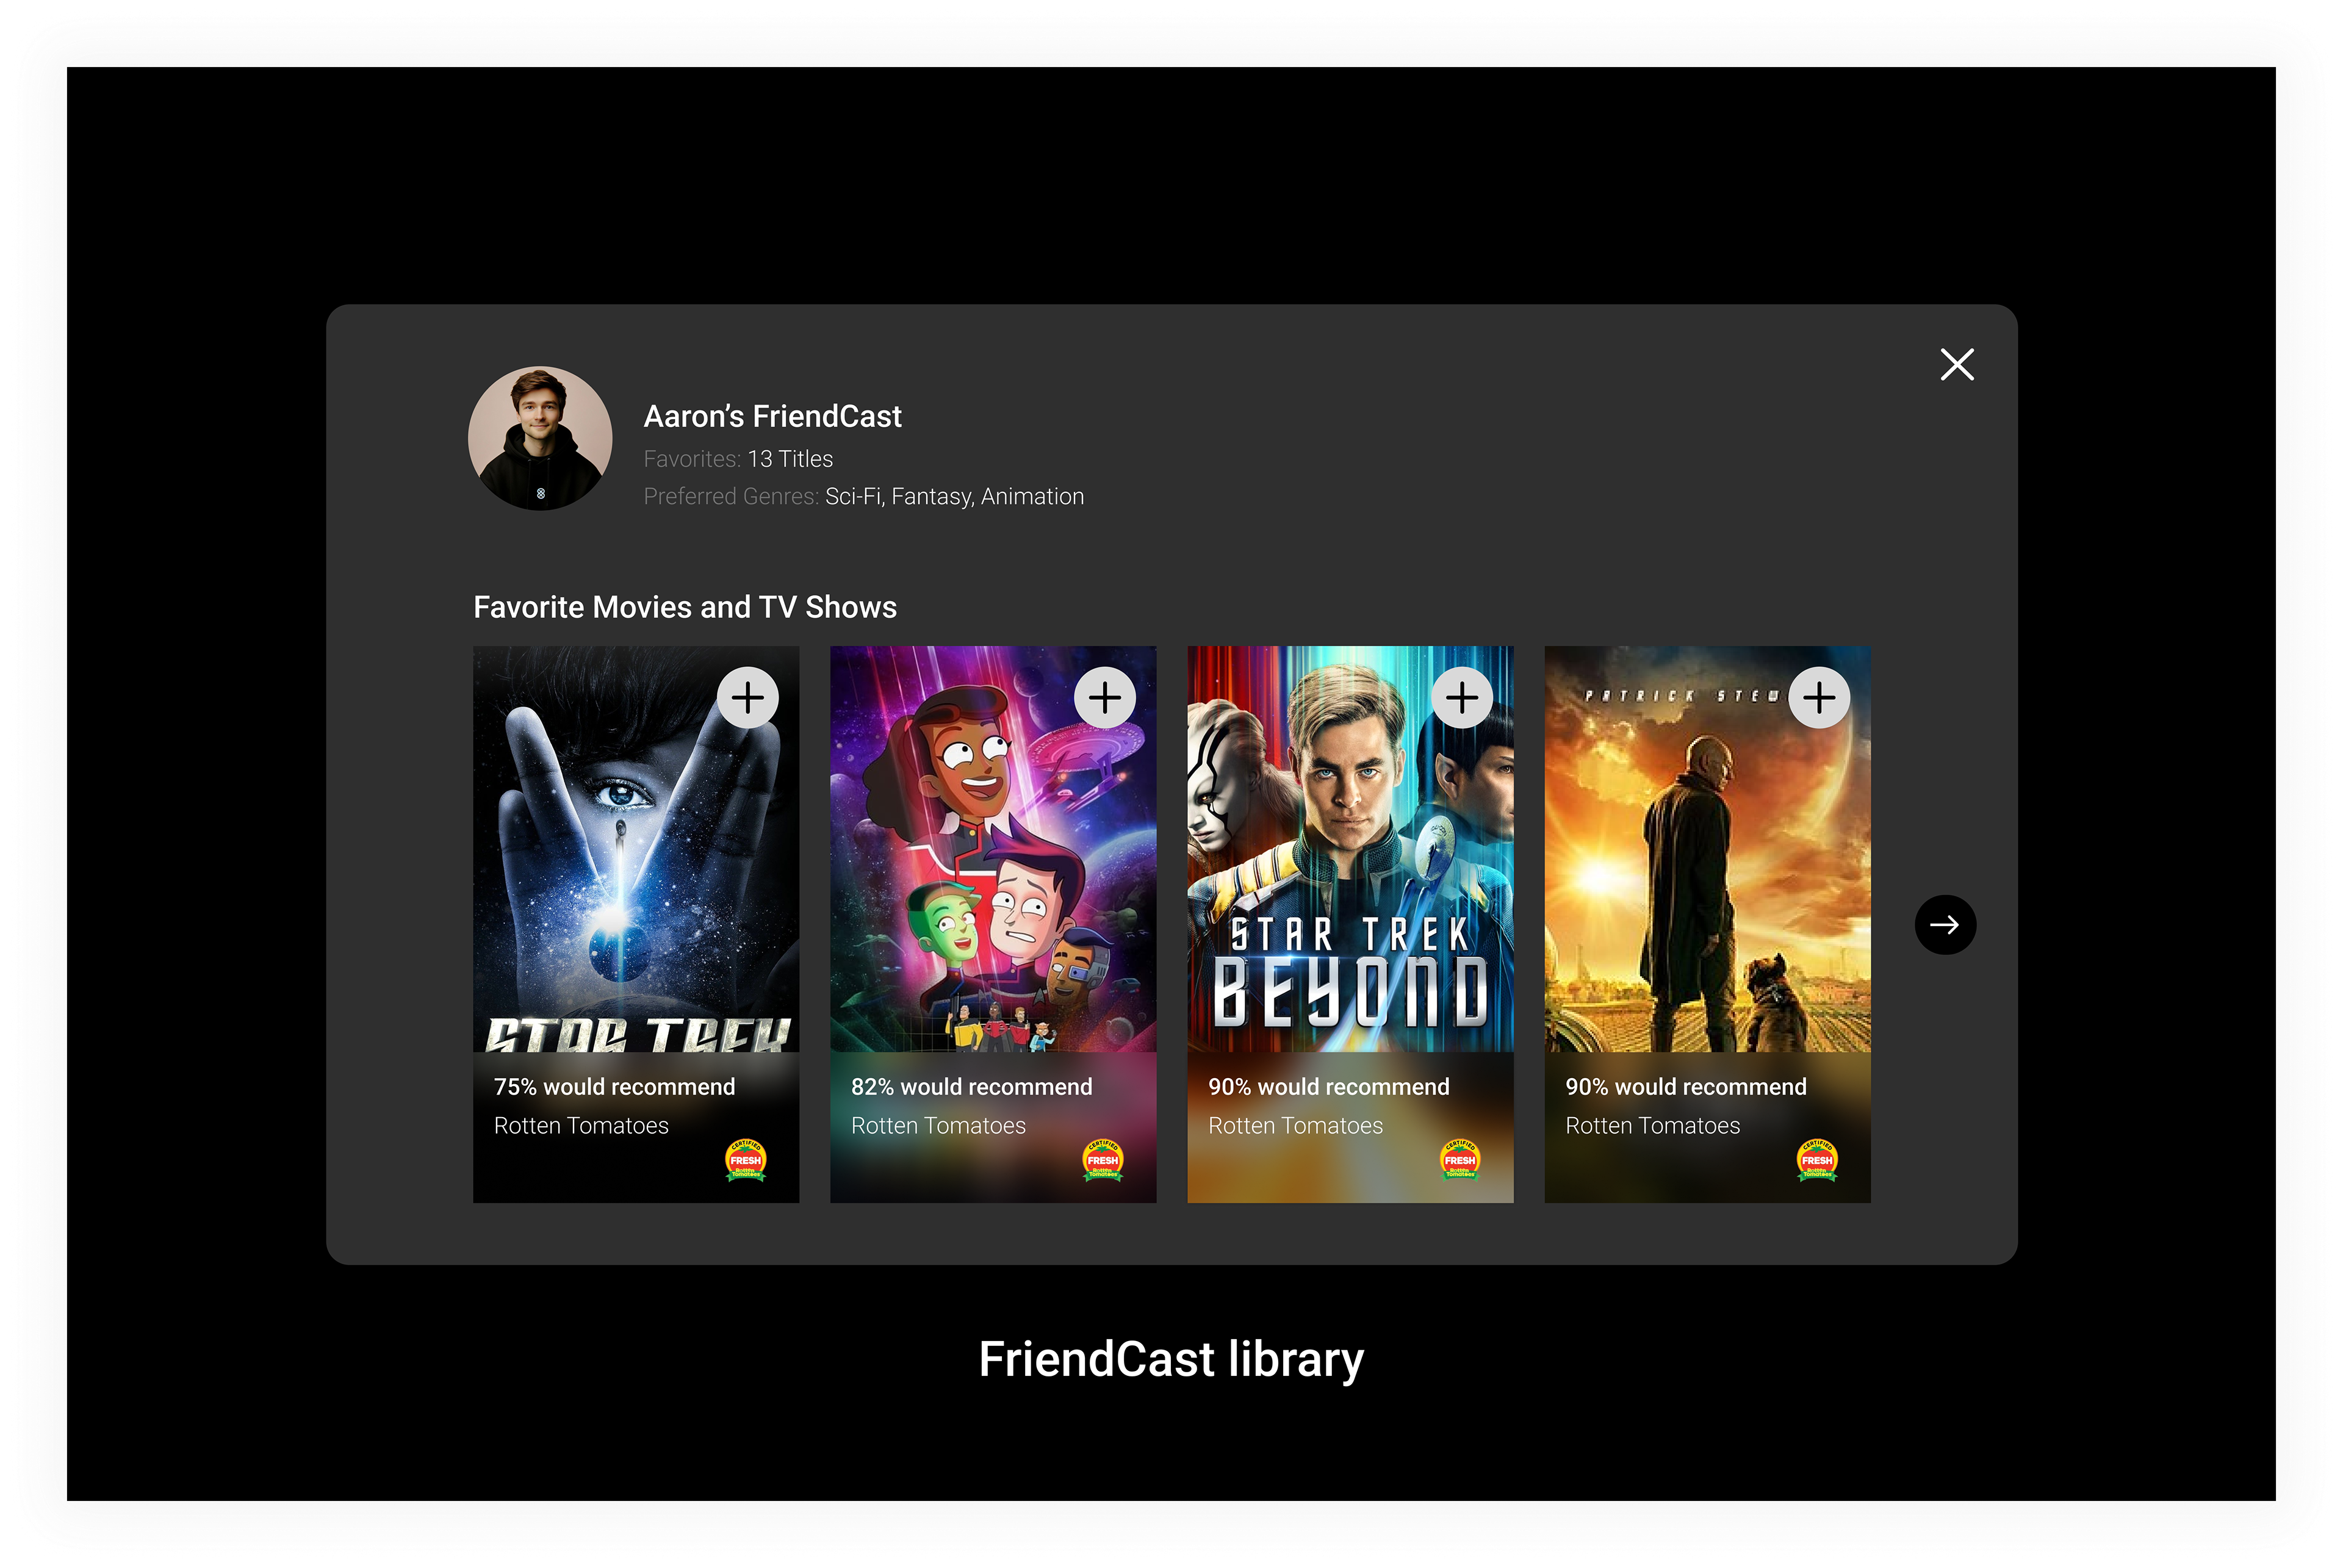
Task: Select Aaron's FriendCast title text
Action: pyautogui.click(x=772, y=416)
